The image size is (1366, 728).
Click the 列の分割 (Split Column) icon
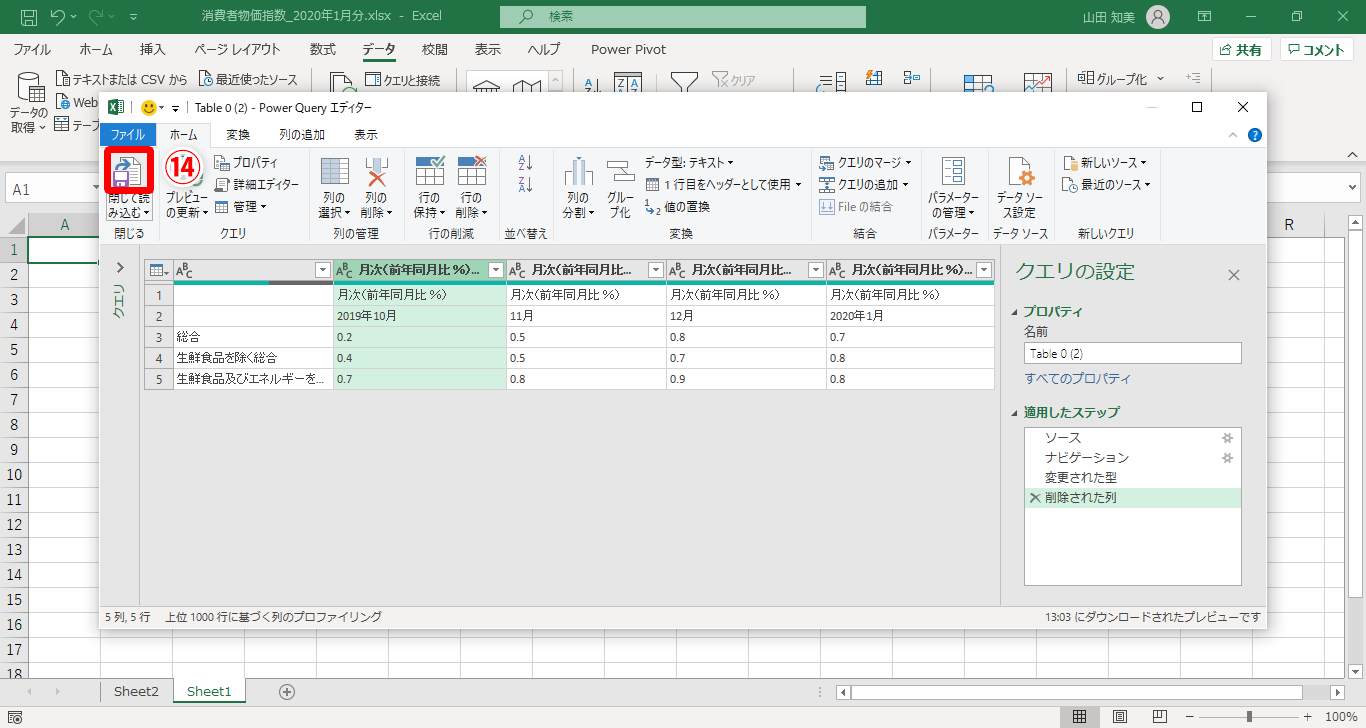(578, 173)
